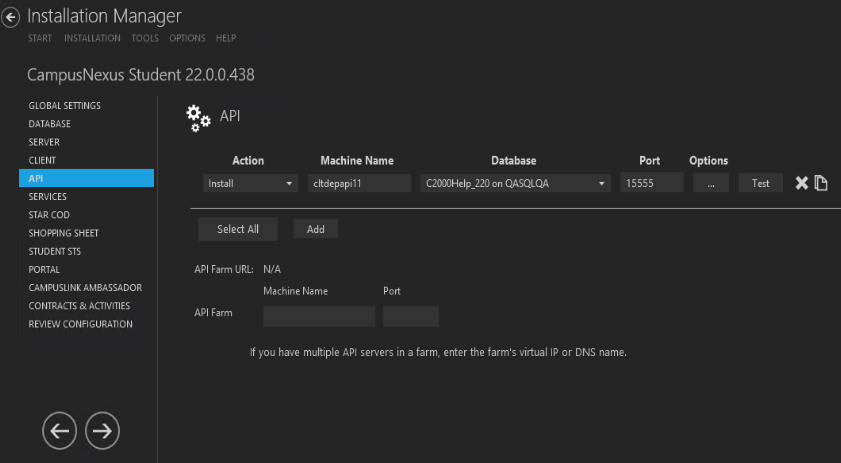Click the API gears icon
Image resolution: width=841 pixels, height=463 pixels.
pos(198,118)
